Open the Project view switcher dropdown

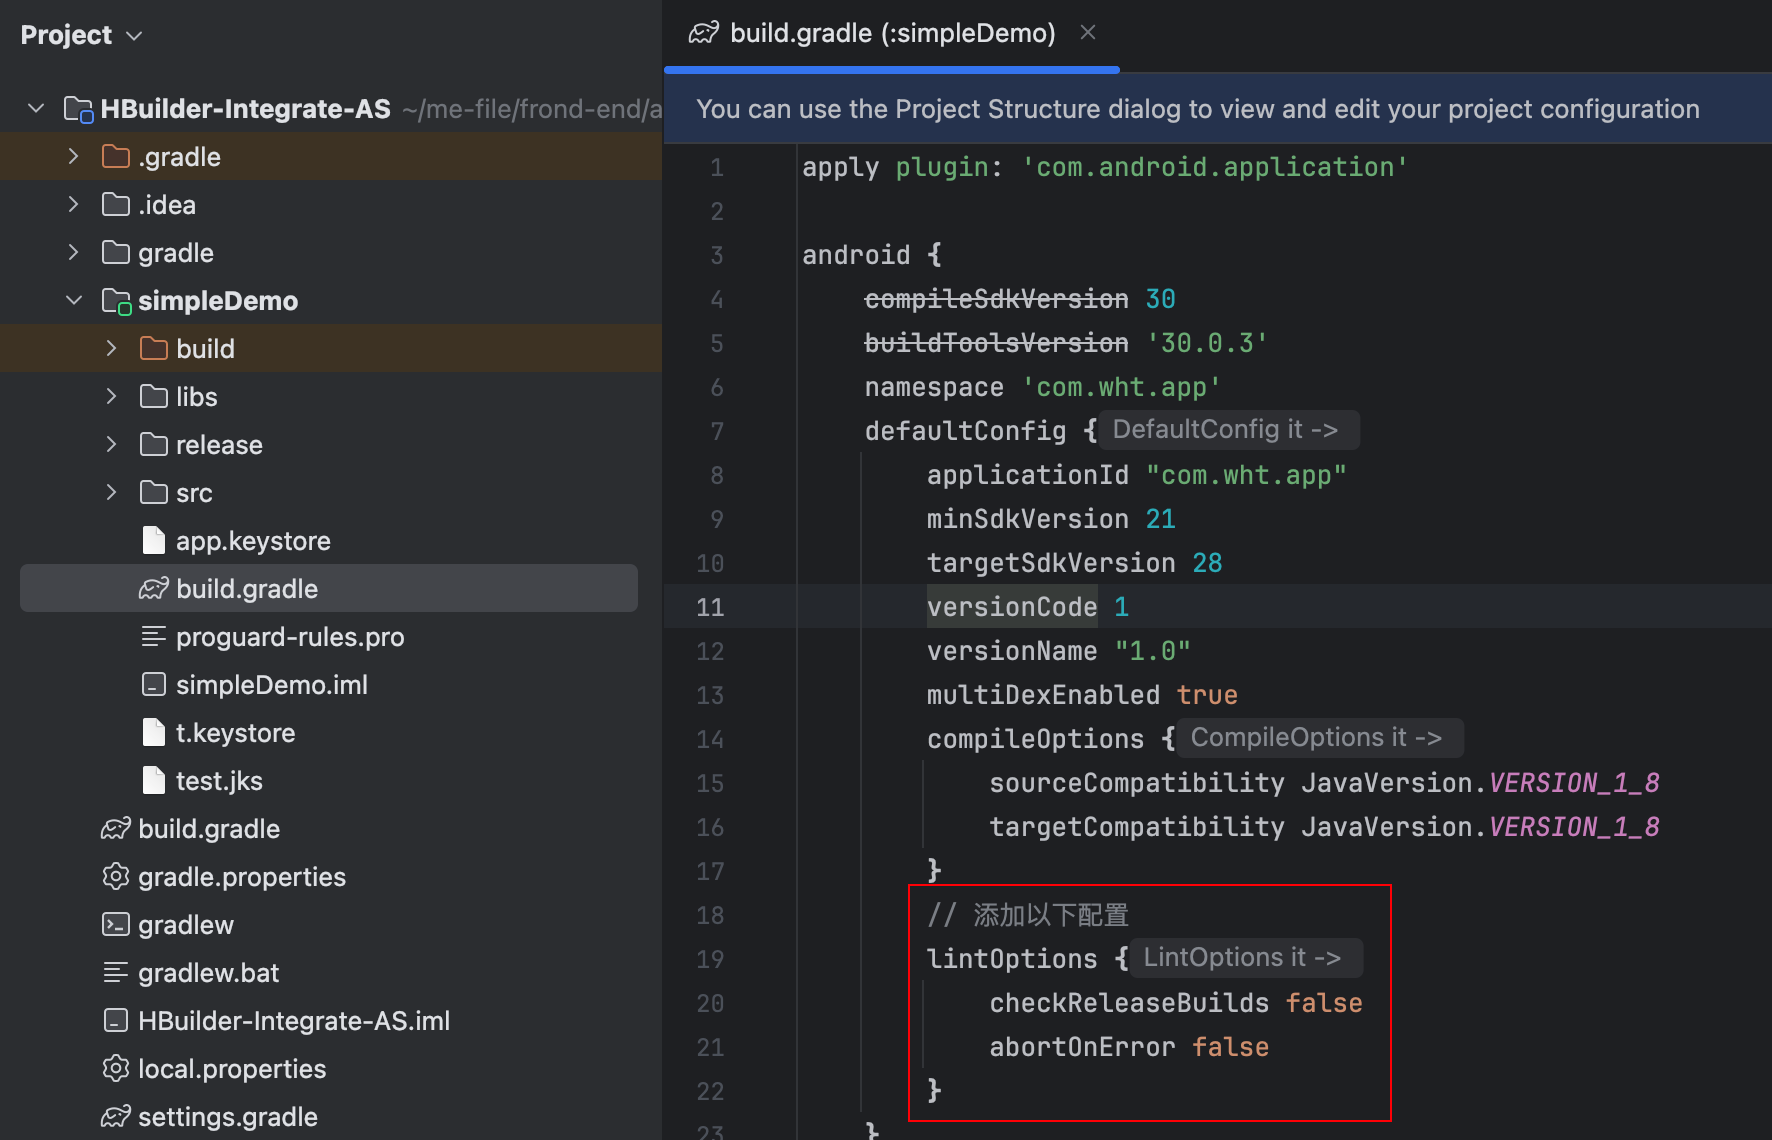(x=134, y=35)
